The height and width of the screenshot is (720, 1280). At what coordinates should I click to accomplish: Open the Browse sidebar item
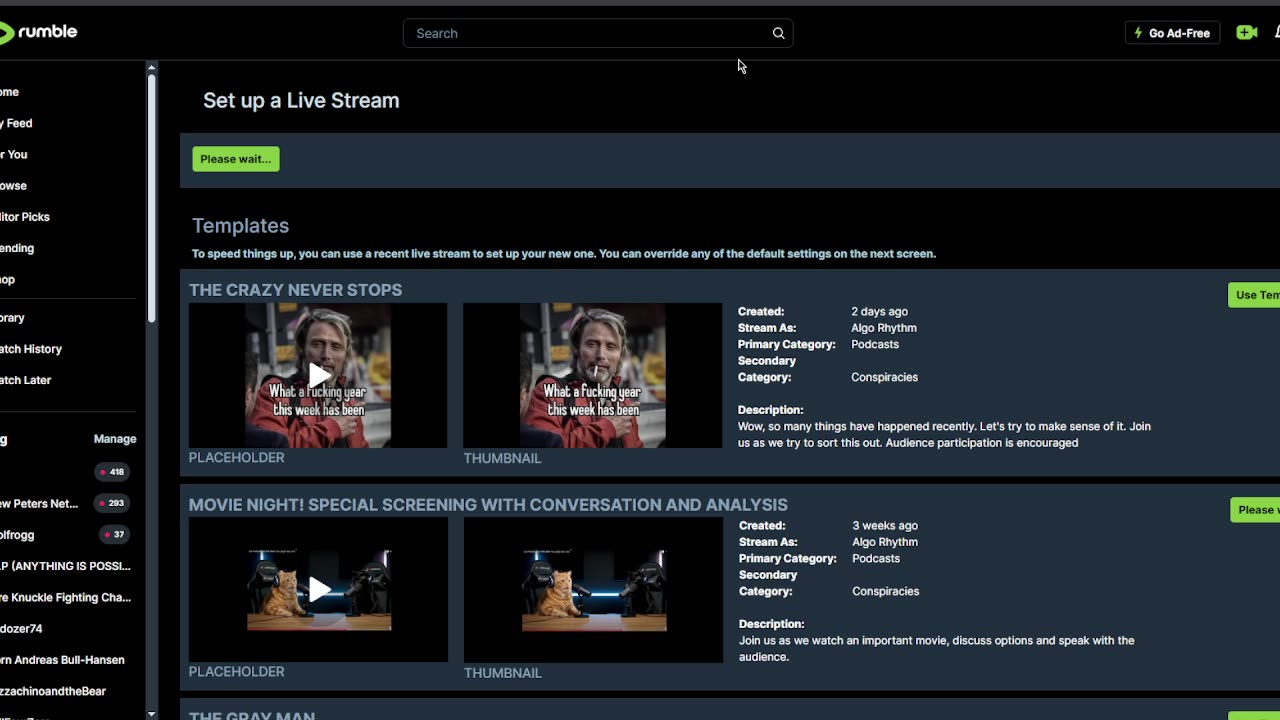click(x=14, y=185)
